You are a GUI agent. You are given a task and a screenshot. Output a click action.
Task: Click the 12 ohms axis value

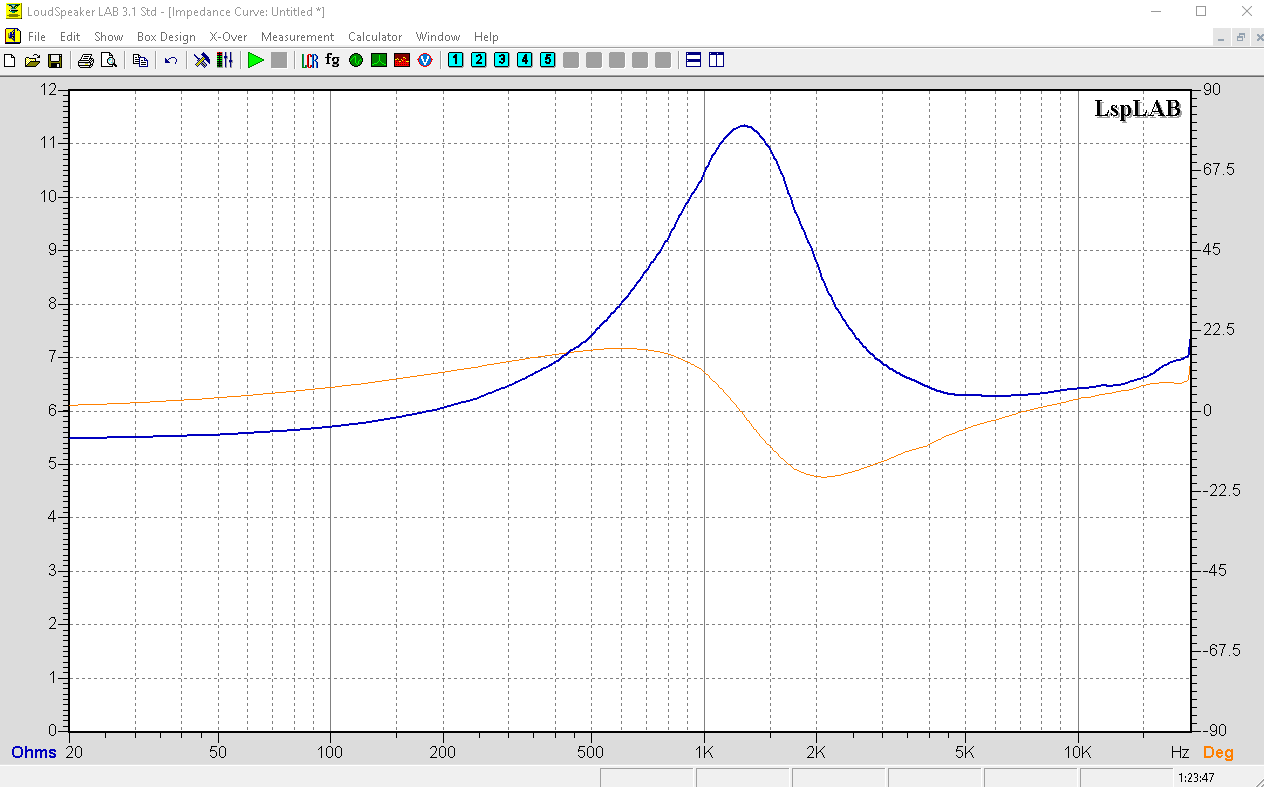click(50, 89)
